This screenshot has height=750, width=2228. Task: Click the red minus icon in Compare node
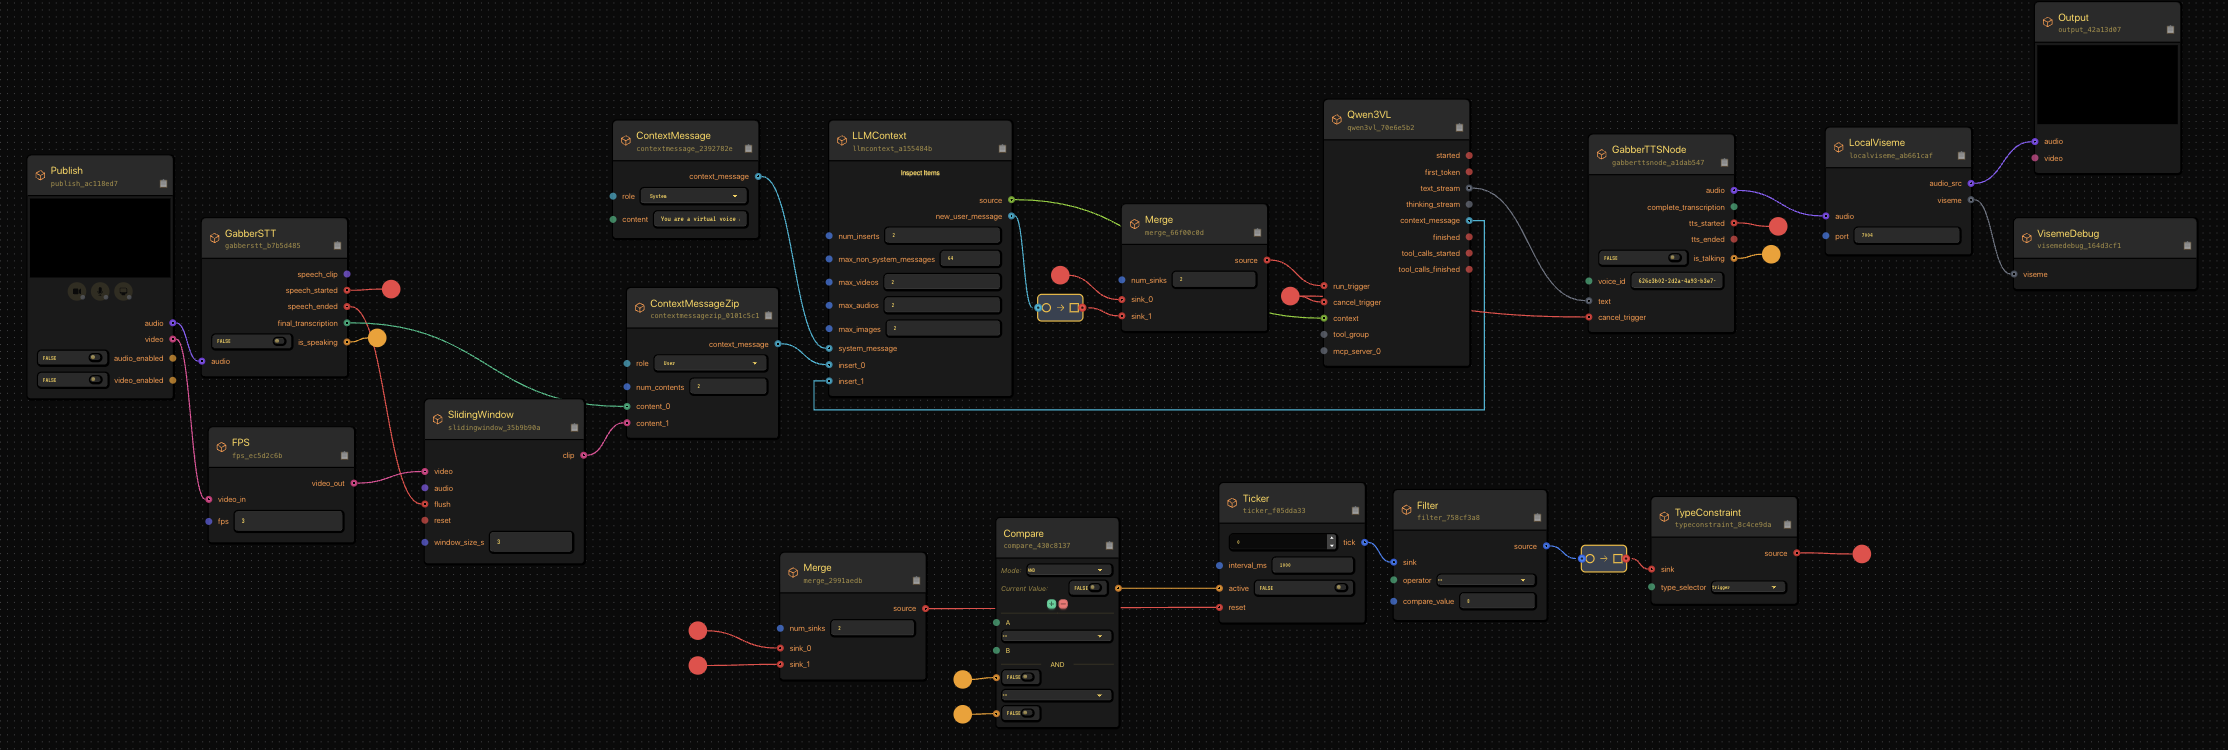1063,604
